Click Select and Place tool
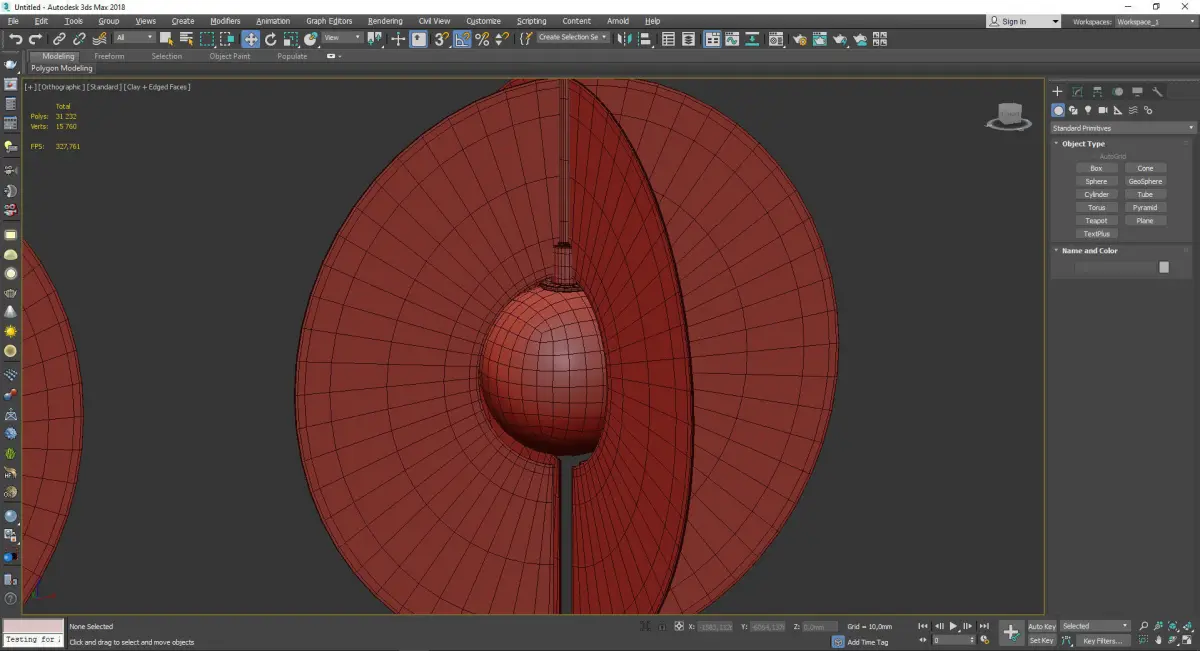1200x651 pixels. (x=311, y=39)
